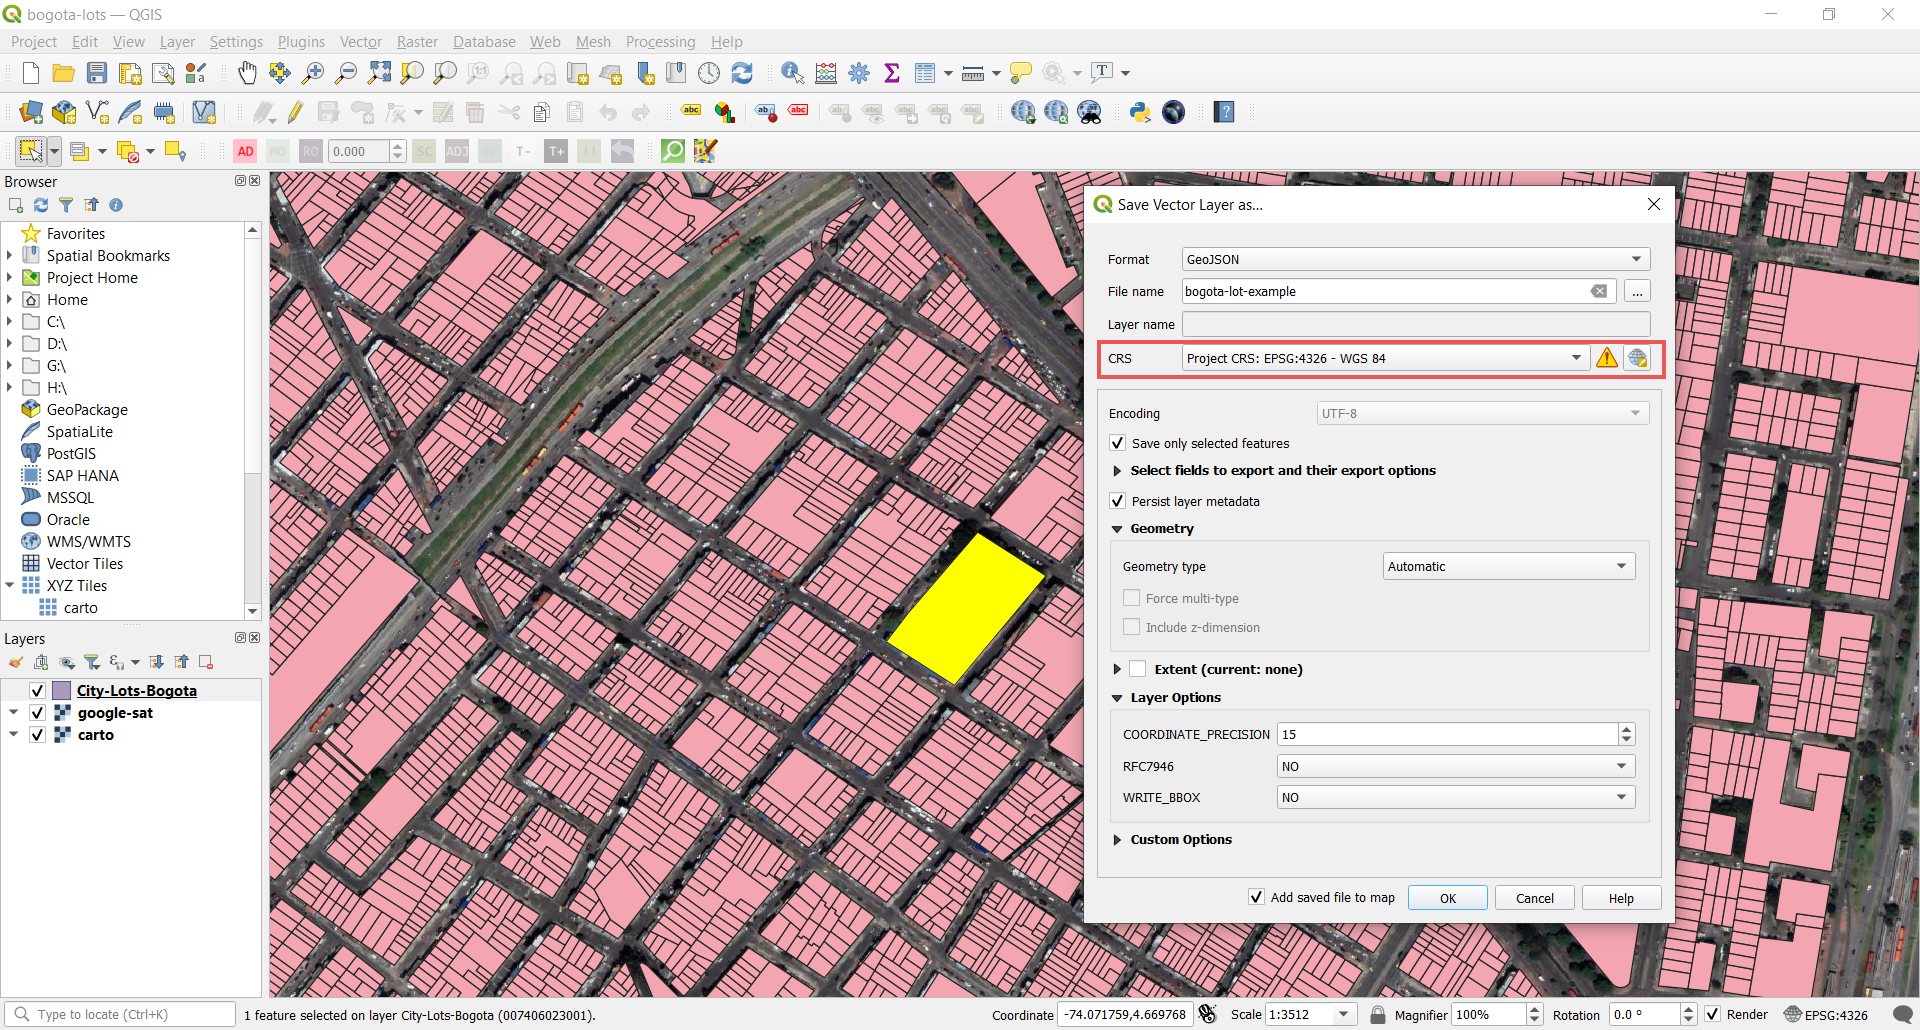Click the Zoom Full extent icon
Viewport: 1920px width, 1030px height.
coord(379,73)
